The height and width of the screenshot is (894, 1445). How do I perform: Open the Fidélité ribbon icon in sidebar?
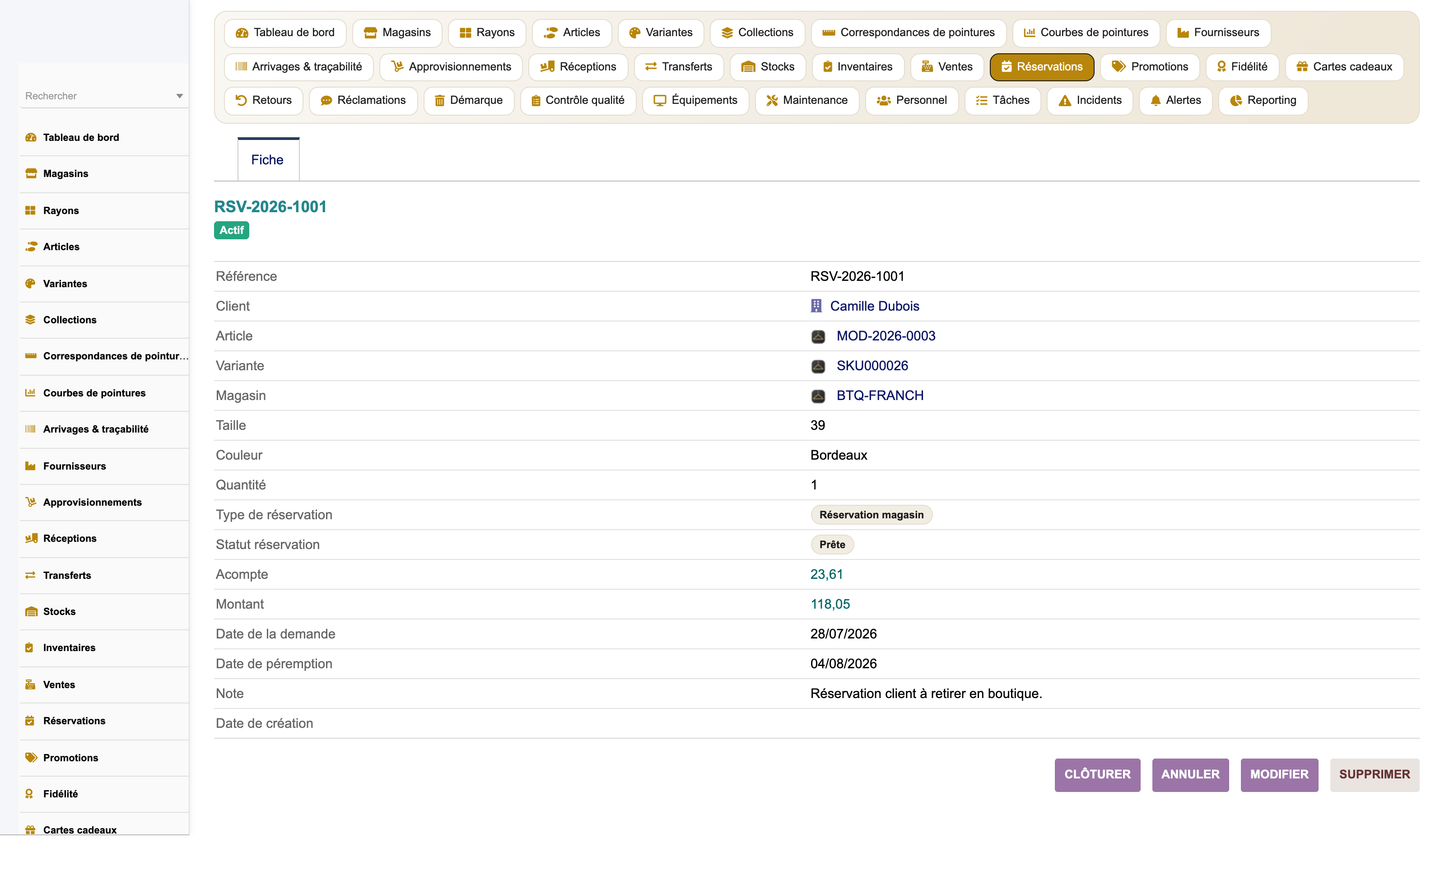30,794
